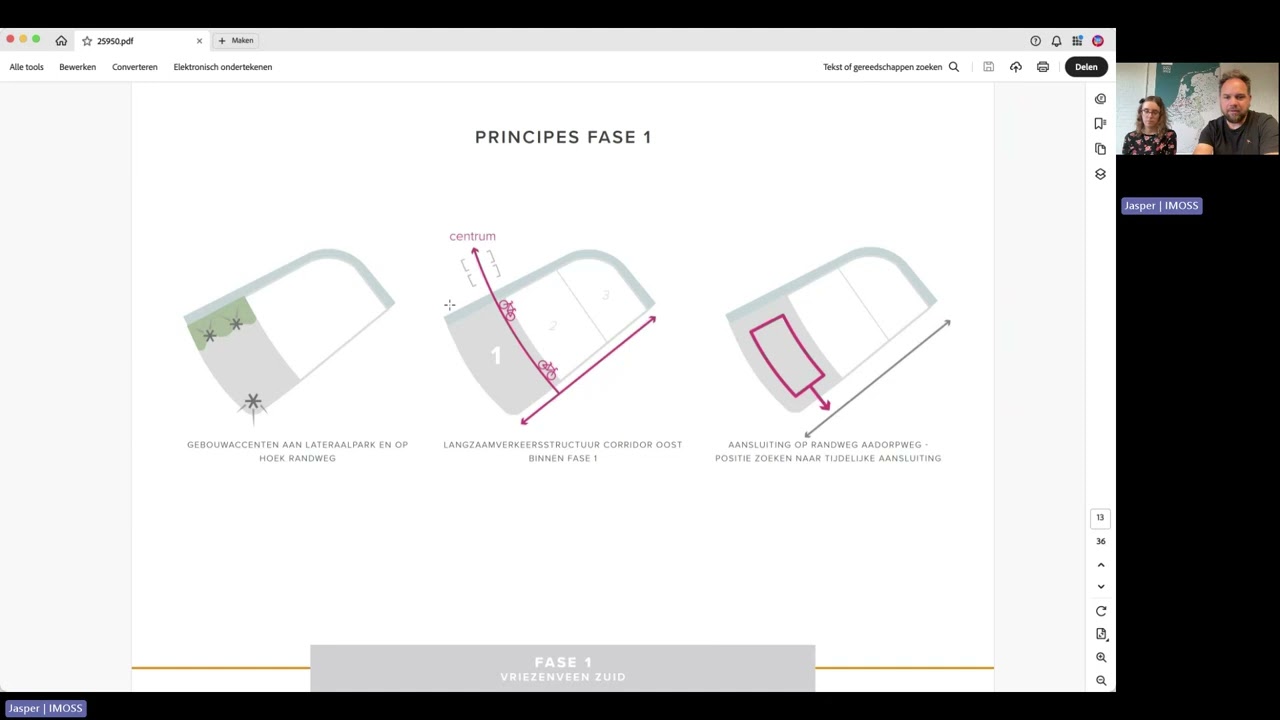Open the notifications bell
Screen dimensions: 1280x720
coord(1056,41)
